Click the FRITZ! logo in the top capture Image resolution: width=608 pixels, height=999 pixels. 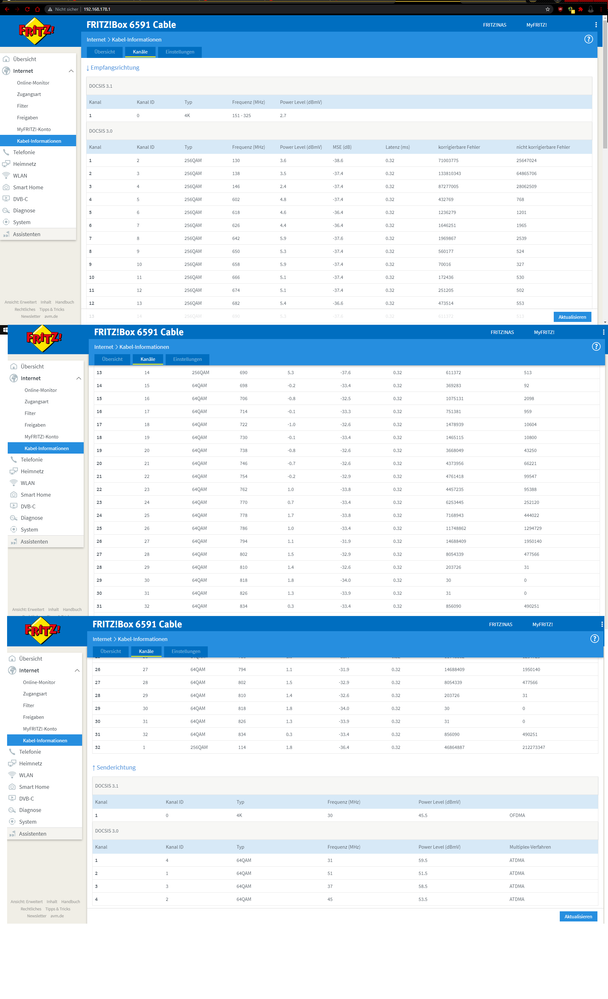click(36, 31)
